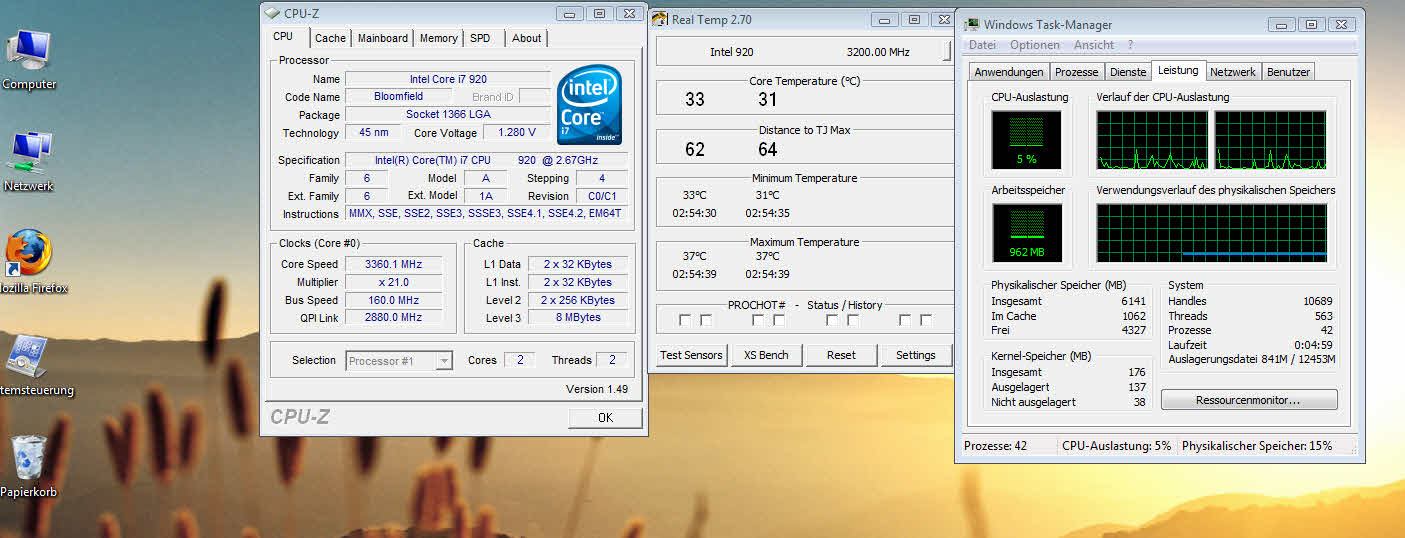Open the ? help menu in Task-Manager

tap(1130, 45)
